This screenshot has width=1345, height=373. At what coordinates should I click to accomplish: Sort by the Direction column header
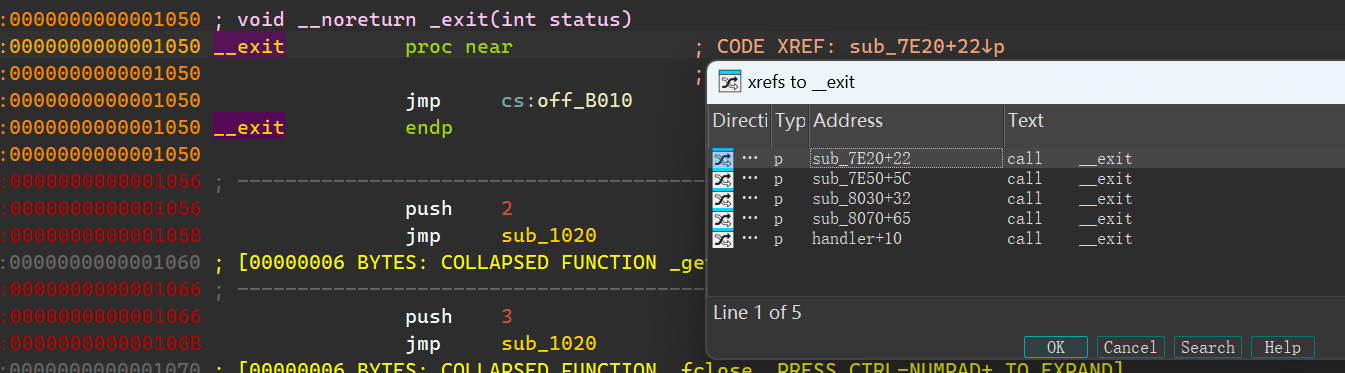coord(740,121)
